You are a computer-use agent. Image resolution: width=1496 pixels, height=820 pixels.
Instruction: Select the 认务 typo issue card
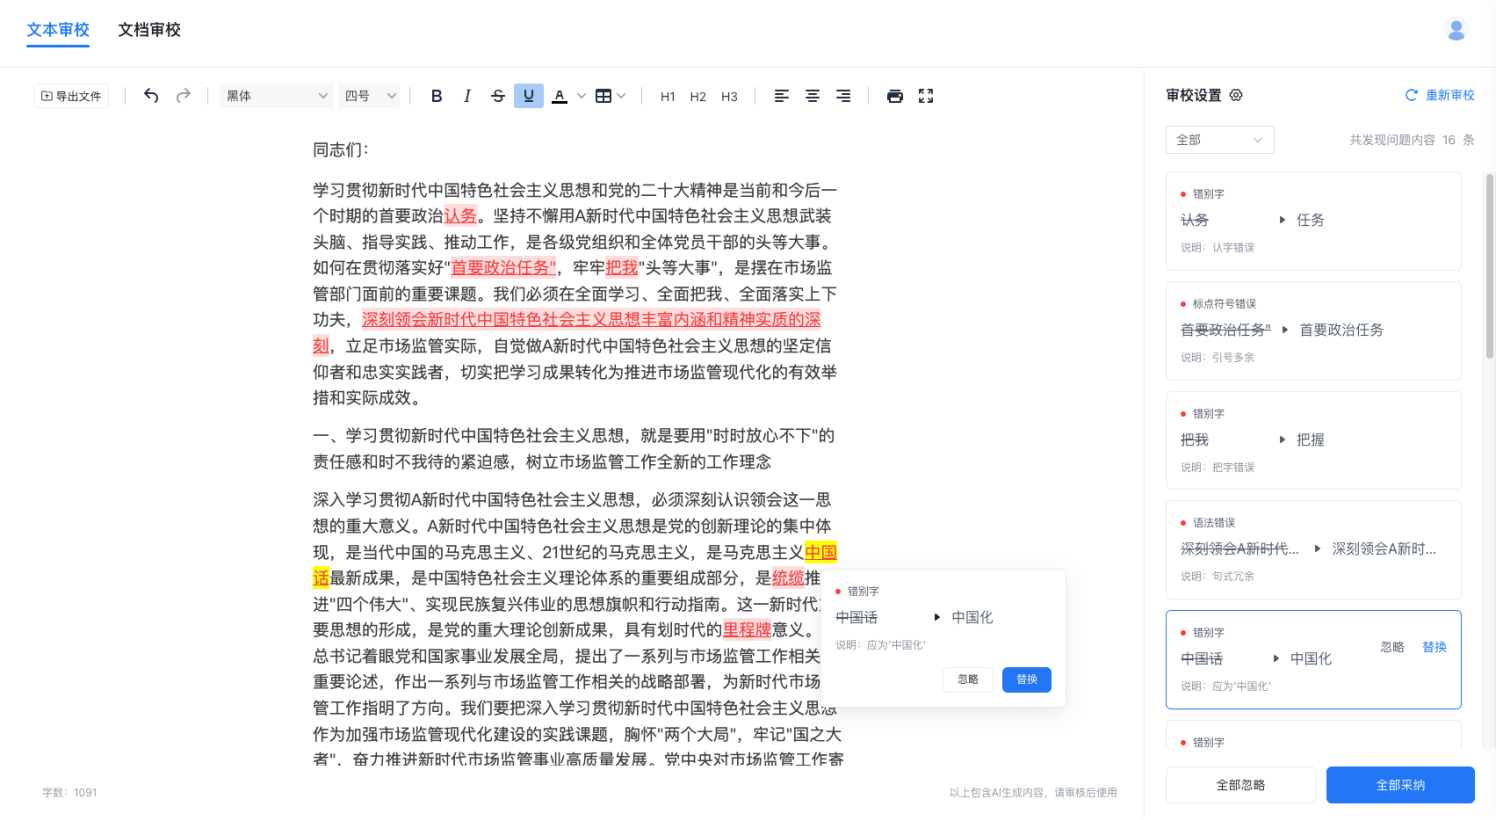tap(1312, 221)
